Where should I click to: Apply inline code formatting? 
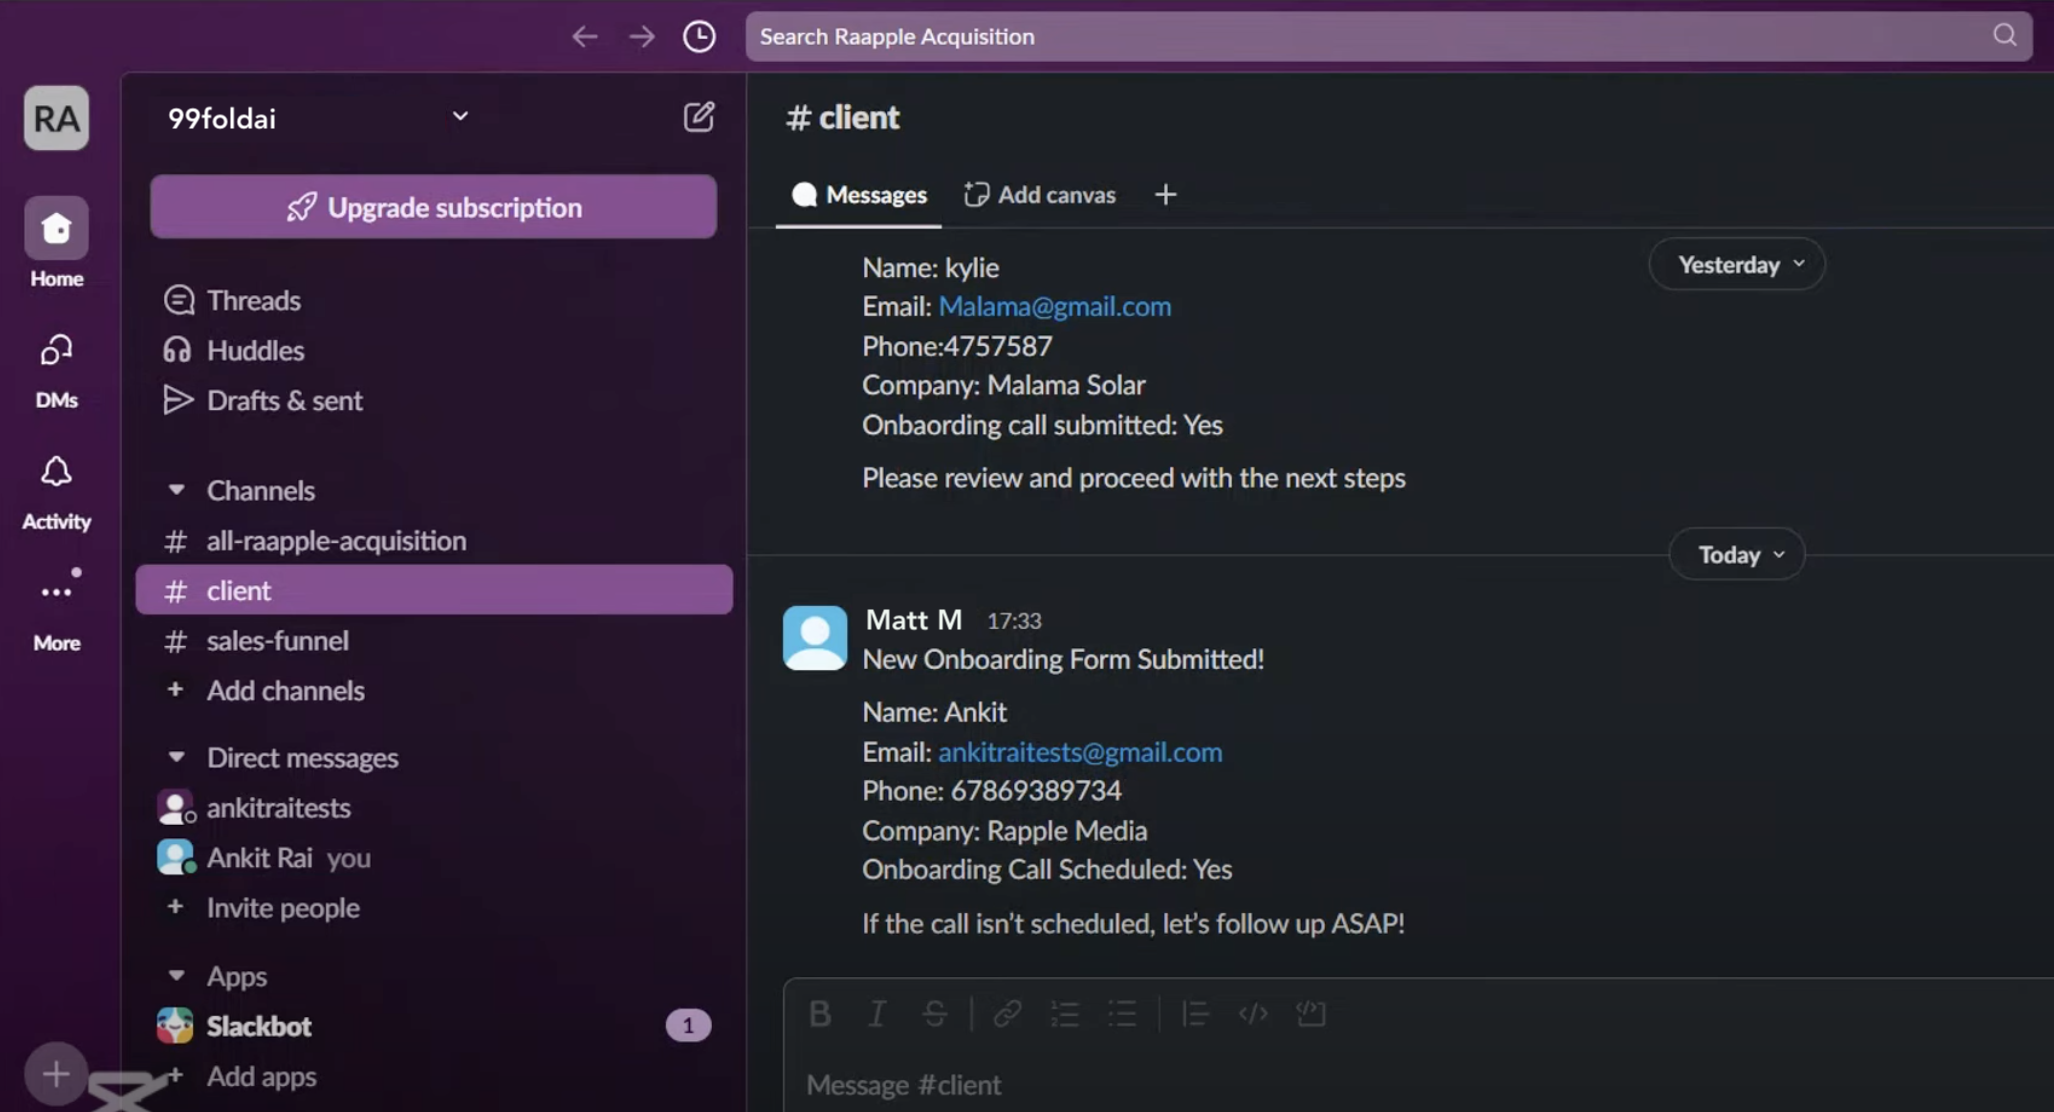coord(1253,1014)
